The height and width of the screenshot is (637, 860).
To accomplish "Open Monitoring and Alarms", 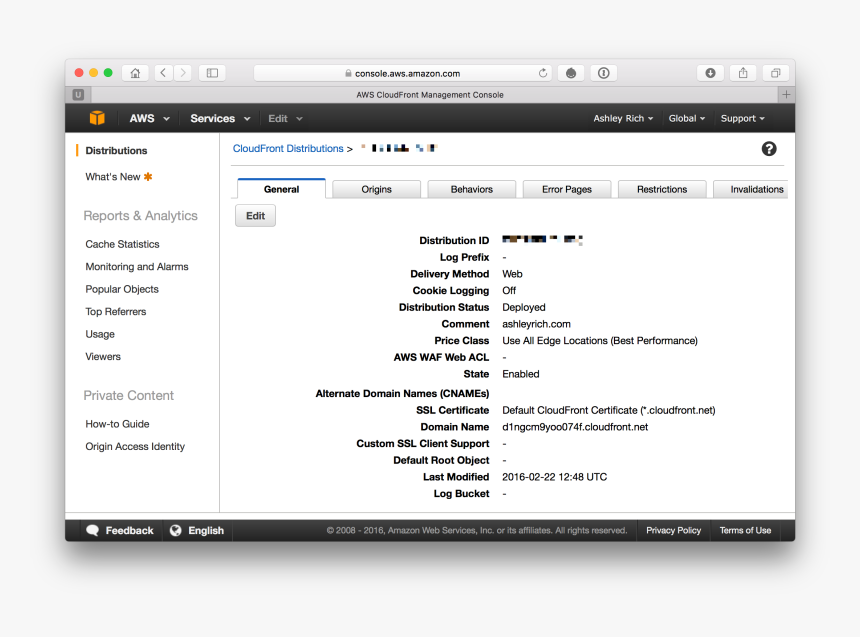I will tap(137, 267).
